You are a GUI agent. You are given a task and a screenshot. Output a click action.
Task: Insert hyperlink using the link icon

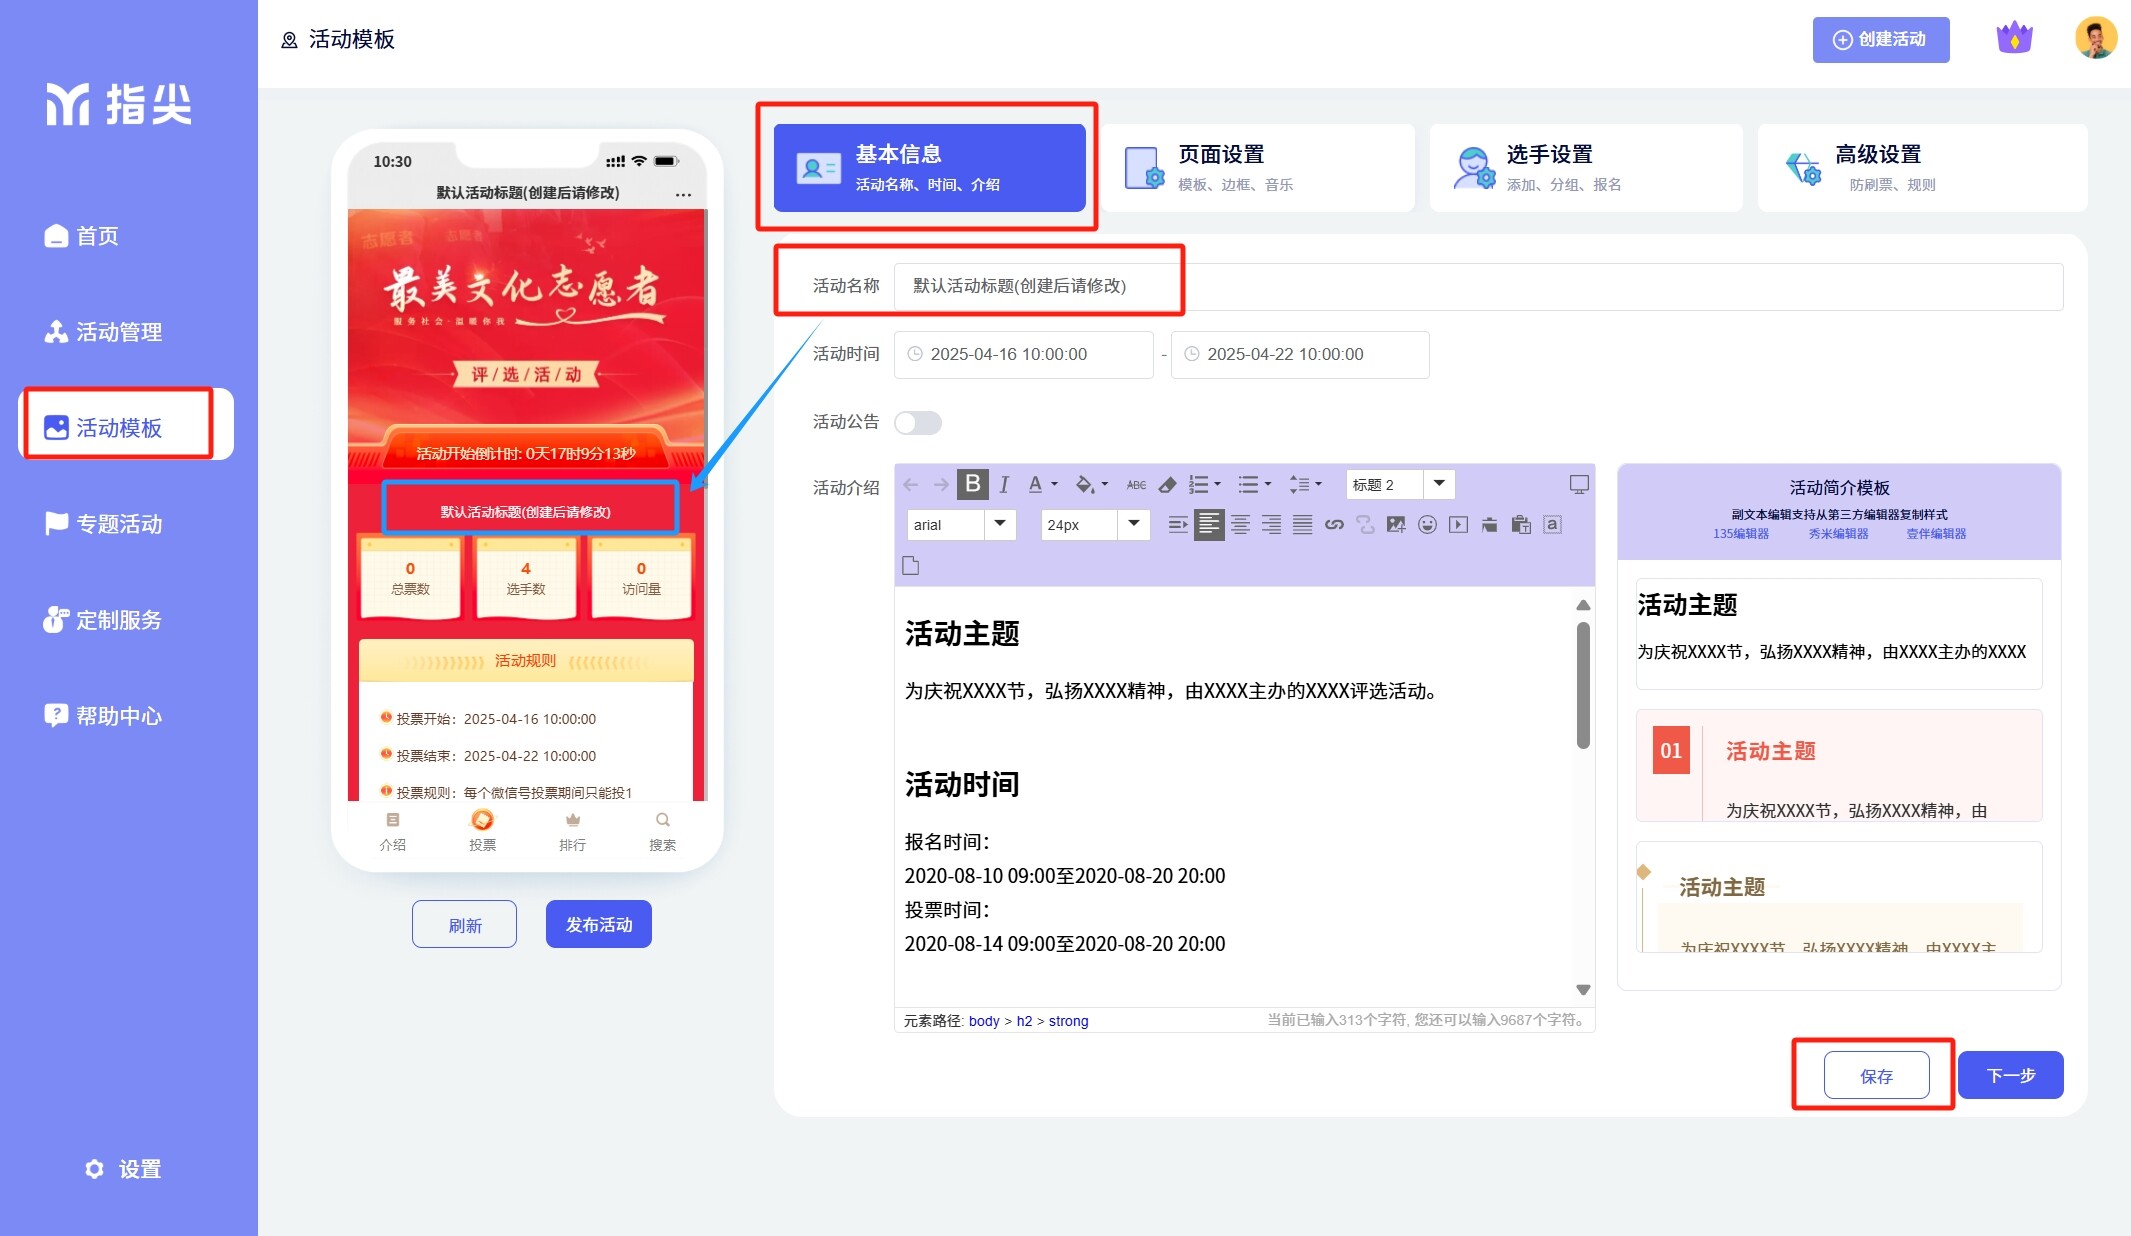tap(1334, 525)
